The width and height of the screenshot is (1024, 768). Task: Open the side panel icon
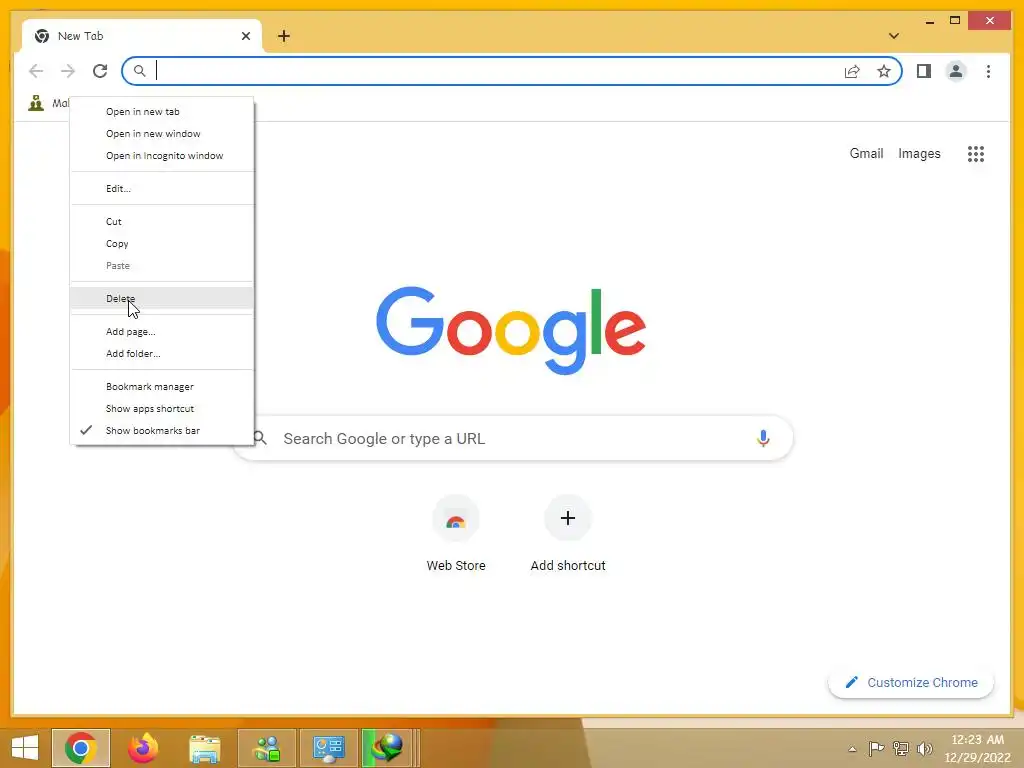tap(923, 71)
